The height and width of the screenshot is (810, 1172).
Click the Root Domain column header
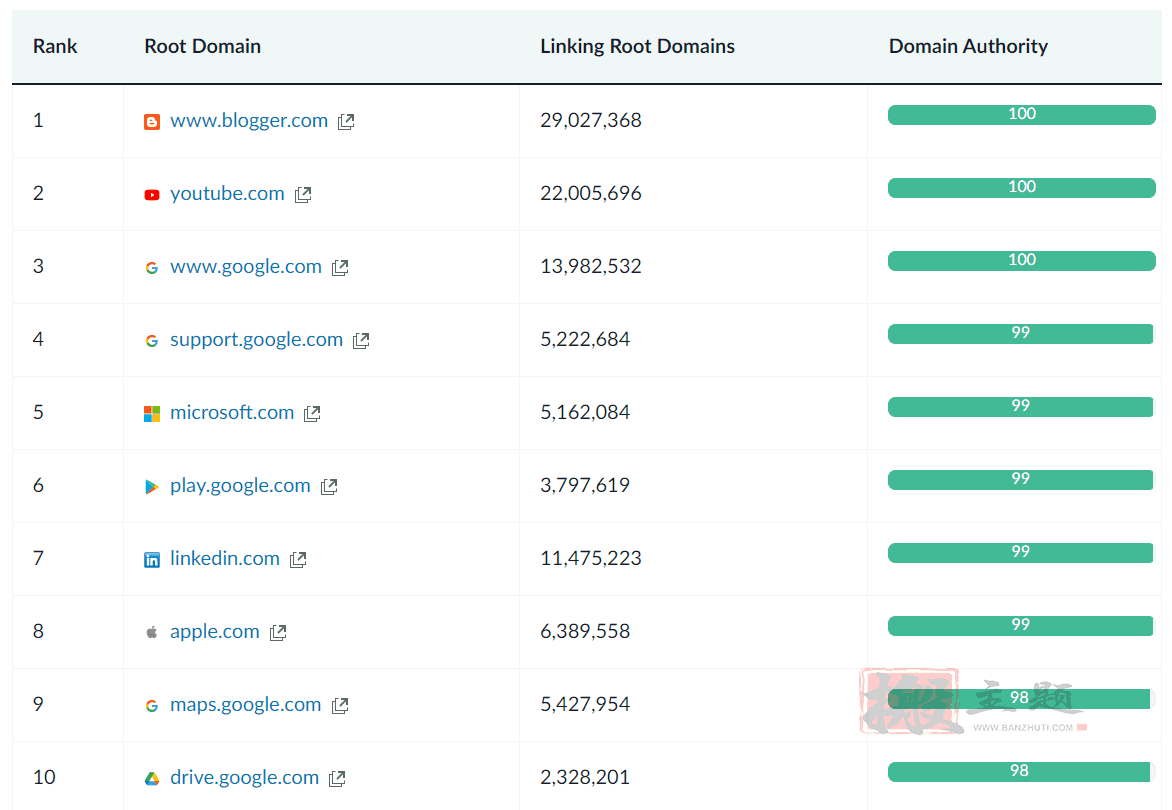coord(203,46)
